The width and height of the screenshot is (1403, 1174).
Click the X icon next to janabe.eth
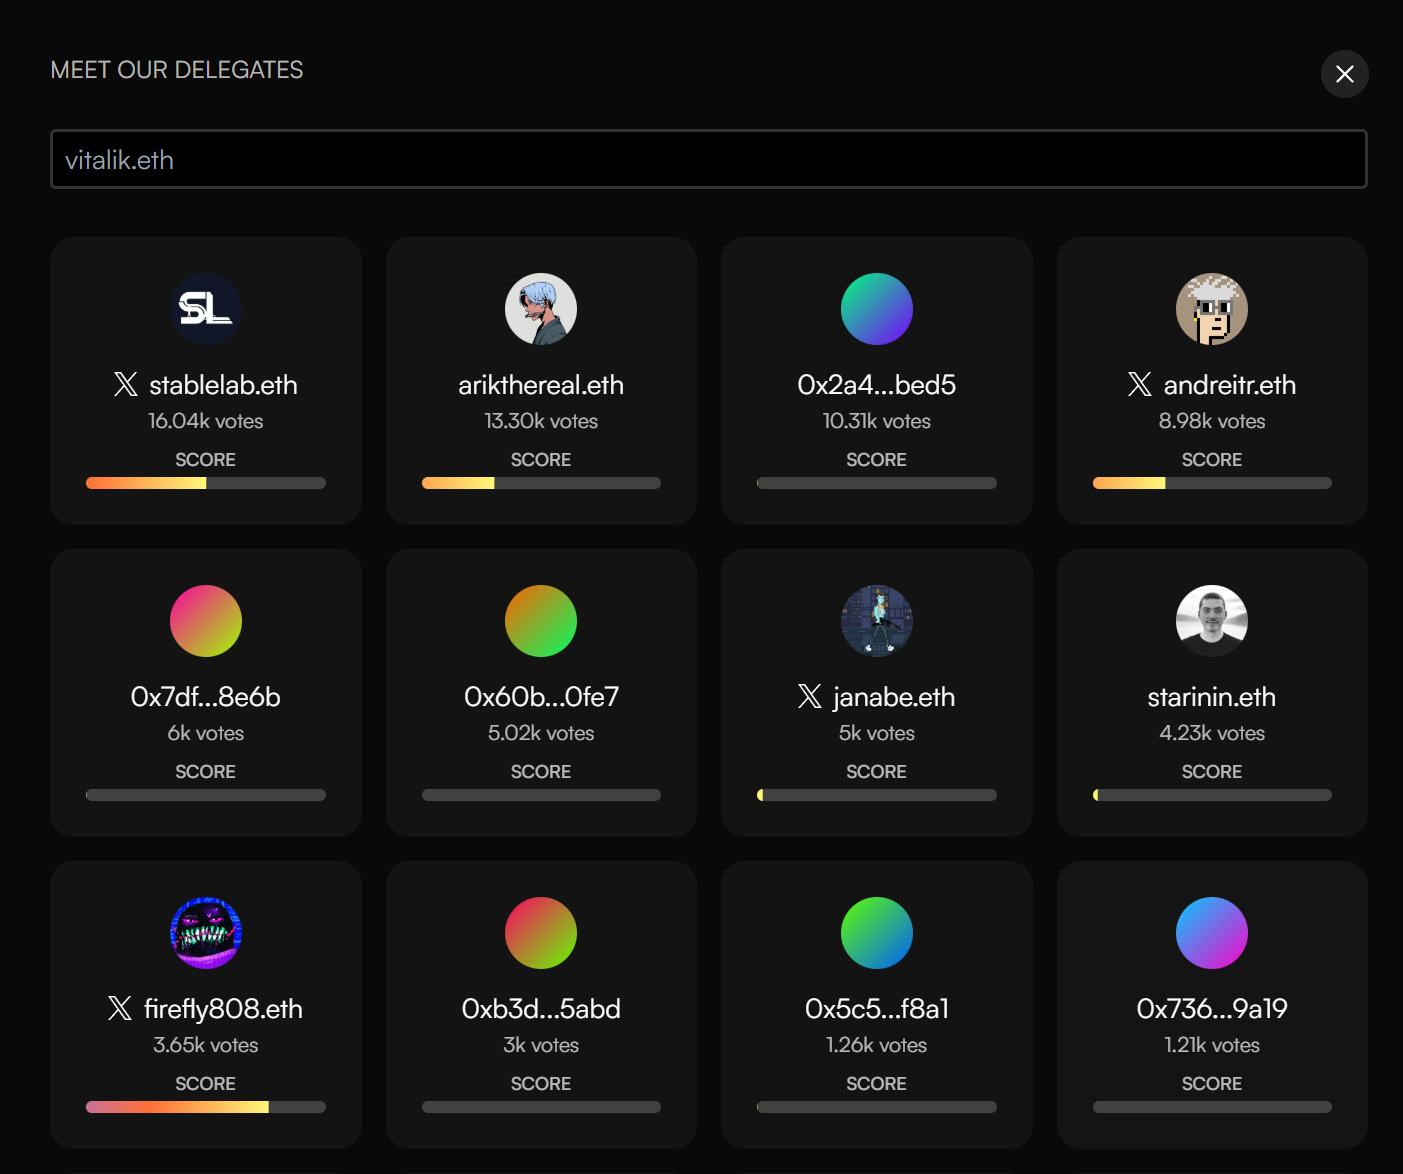(810, 697)
